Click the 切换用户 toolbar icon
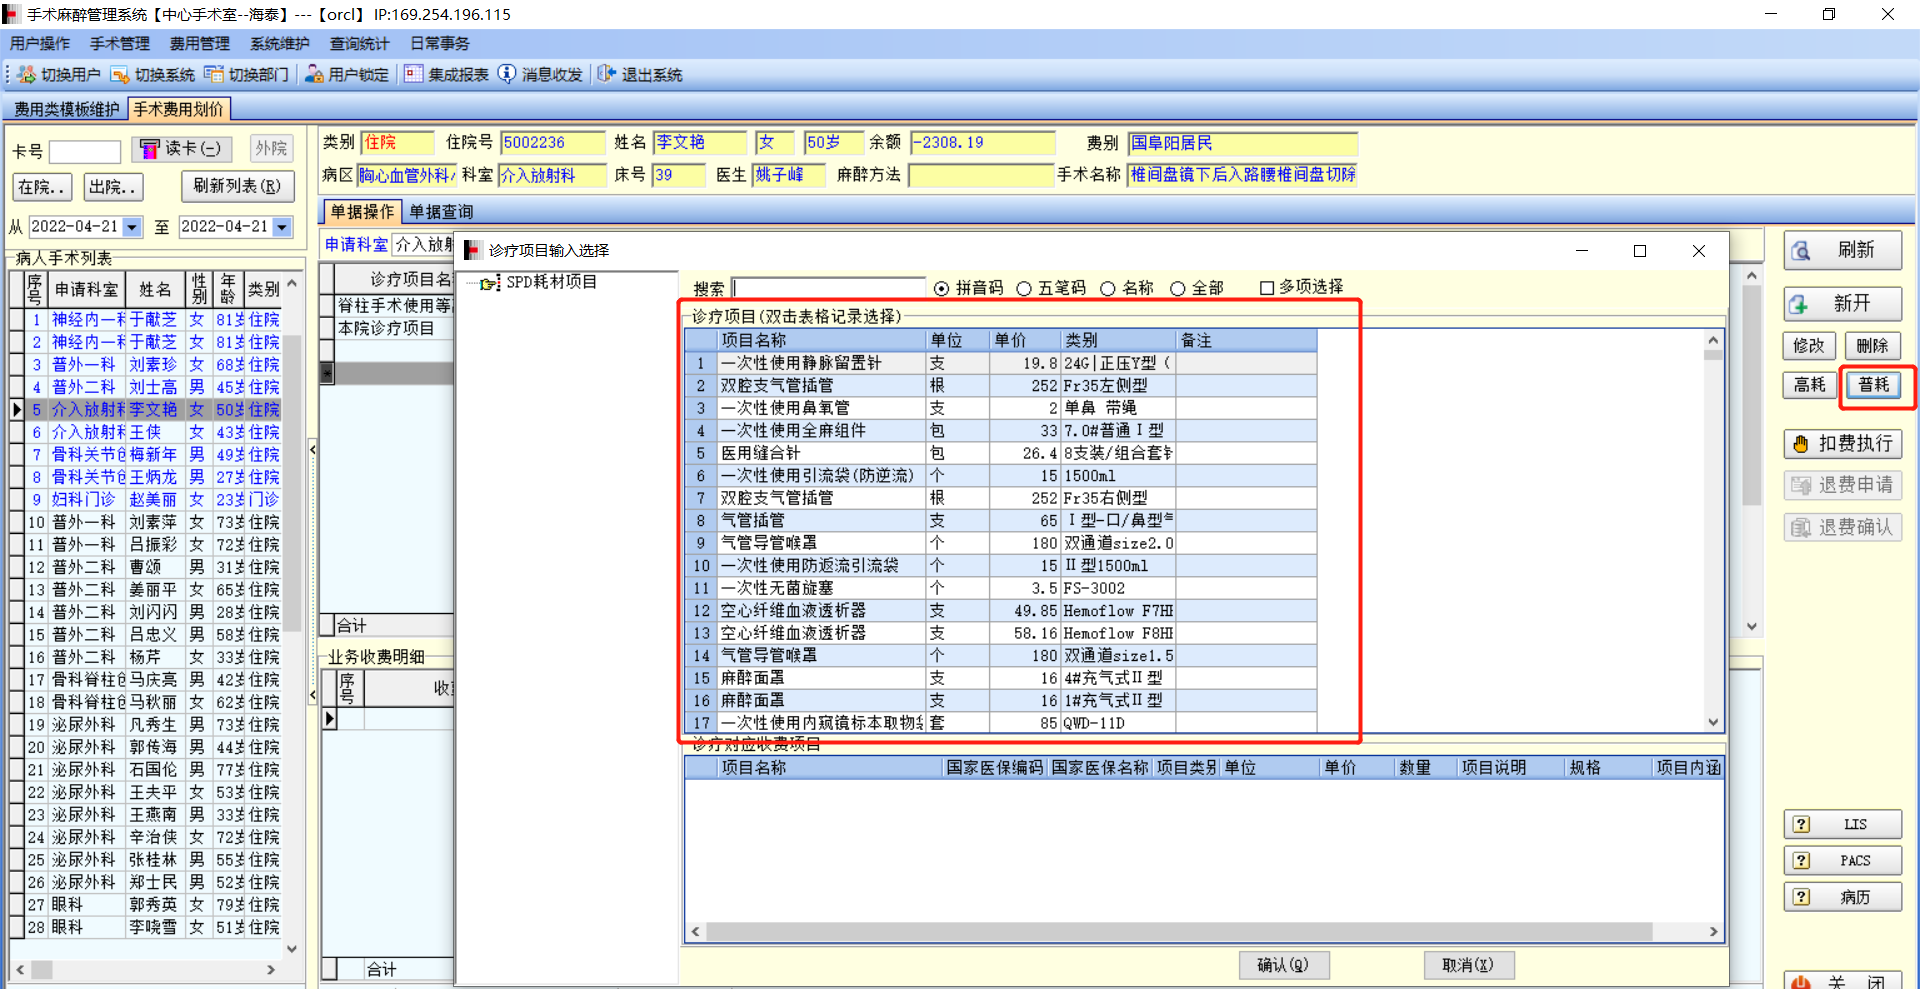 click(x=26, y=75)
